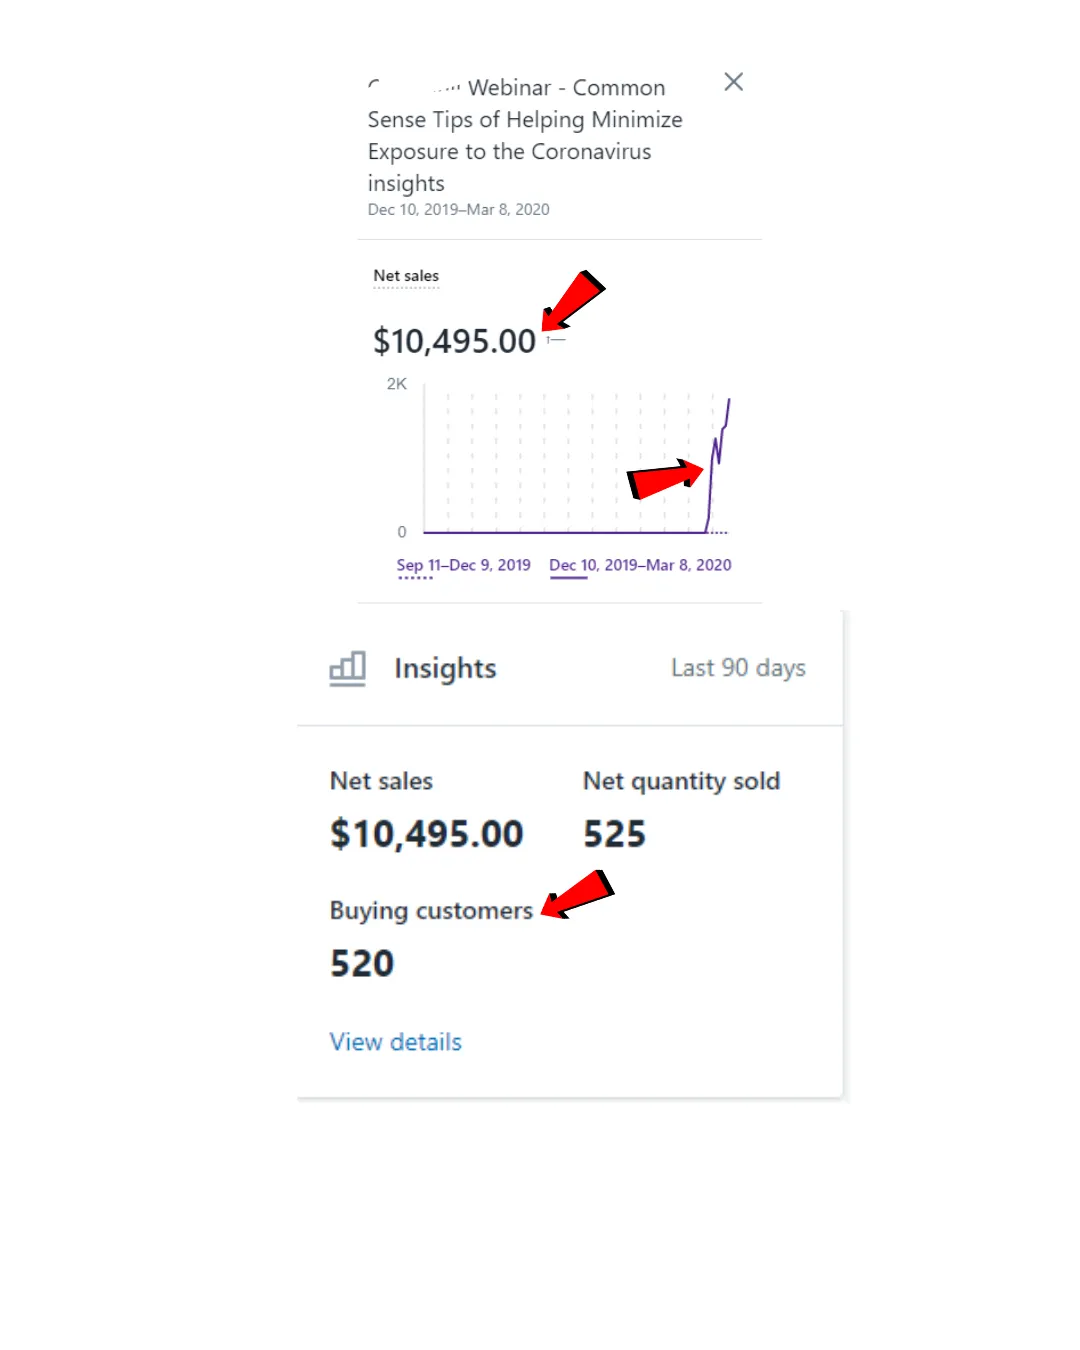Close the webinar insights panel
This screenshot has width=1080, height=1350.
733,82
